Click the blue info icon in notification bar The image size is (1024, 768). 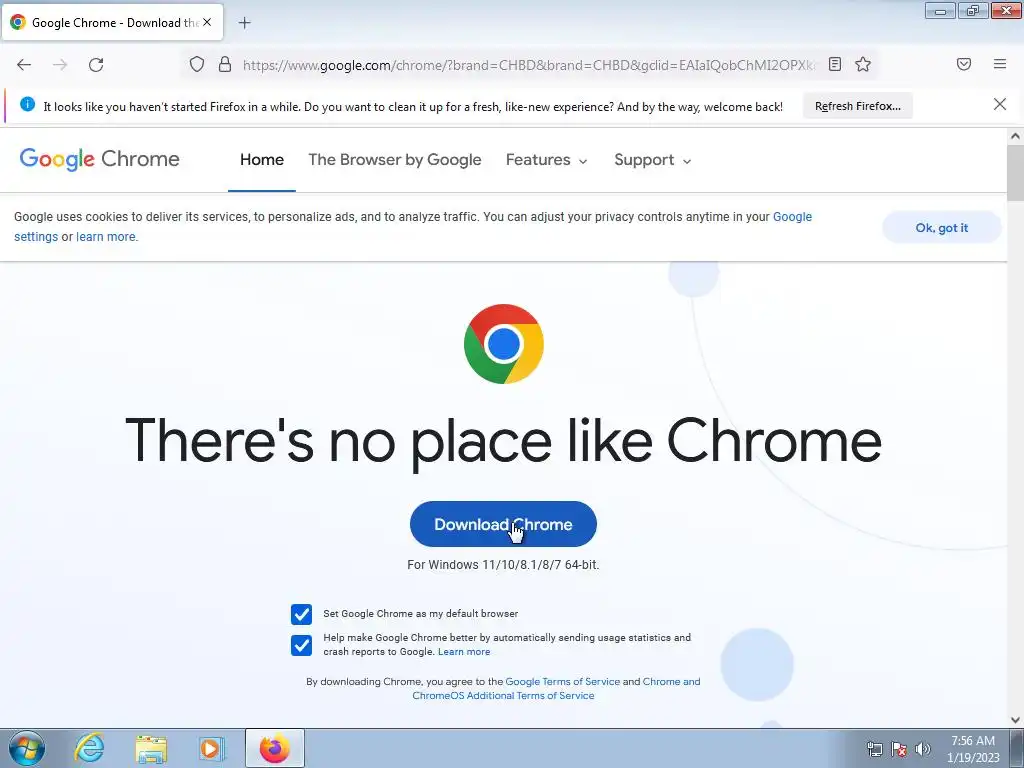(27, 104)
